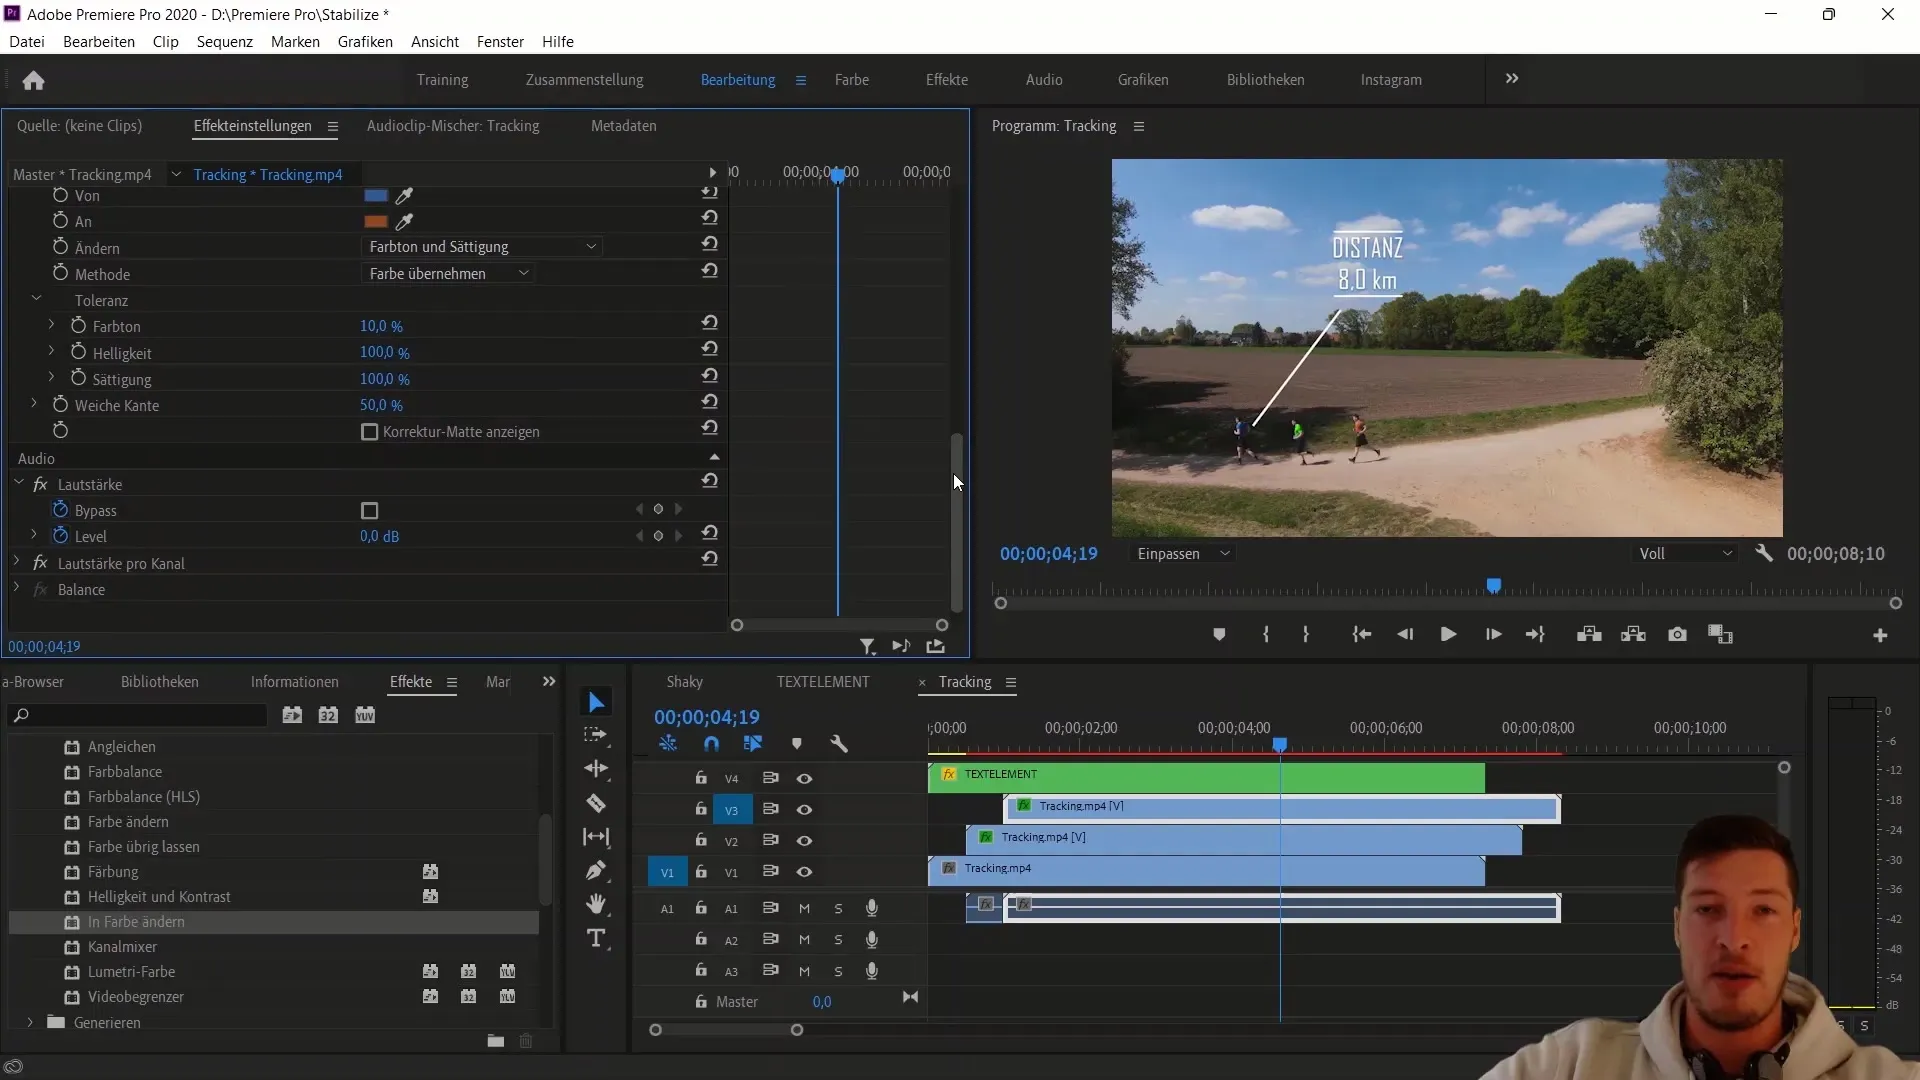Open Program monitor settings wrench

point(1764,553)
